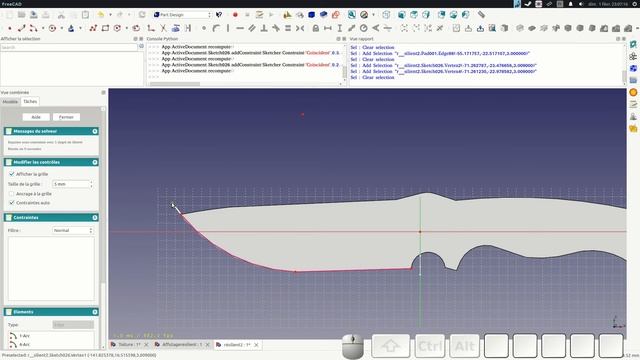640x360 pixels.
Task: Switch to isometric view cube icon
Action: [386, 15]
